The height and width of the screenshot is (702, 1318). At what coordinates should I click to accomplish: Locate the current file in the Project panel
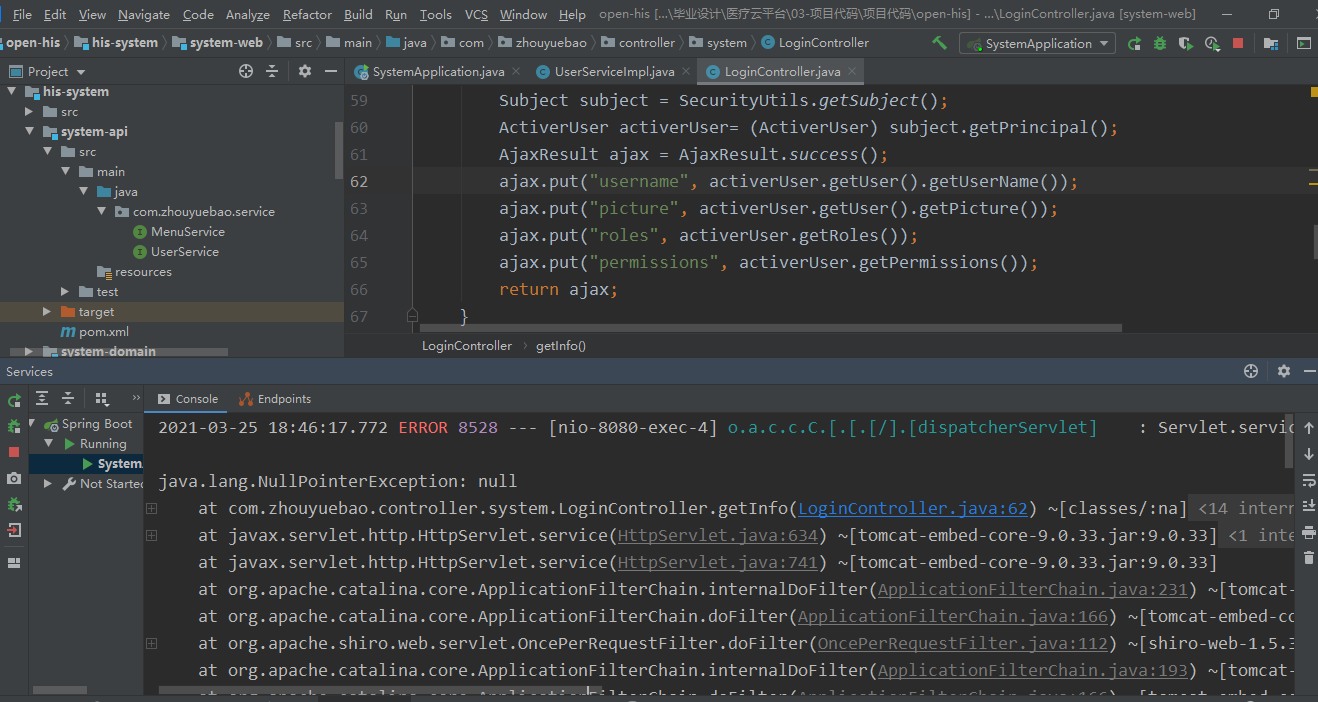246,71
